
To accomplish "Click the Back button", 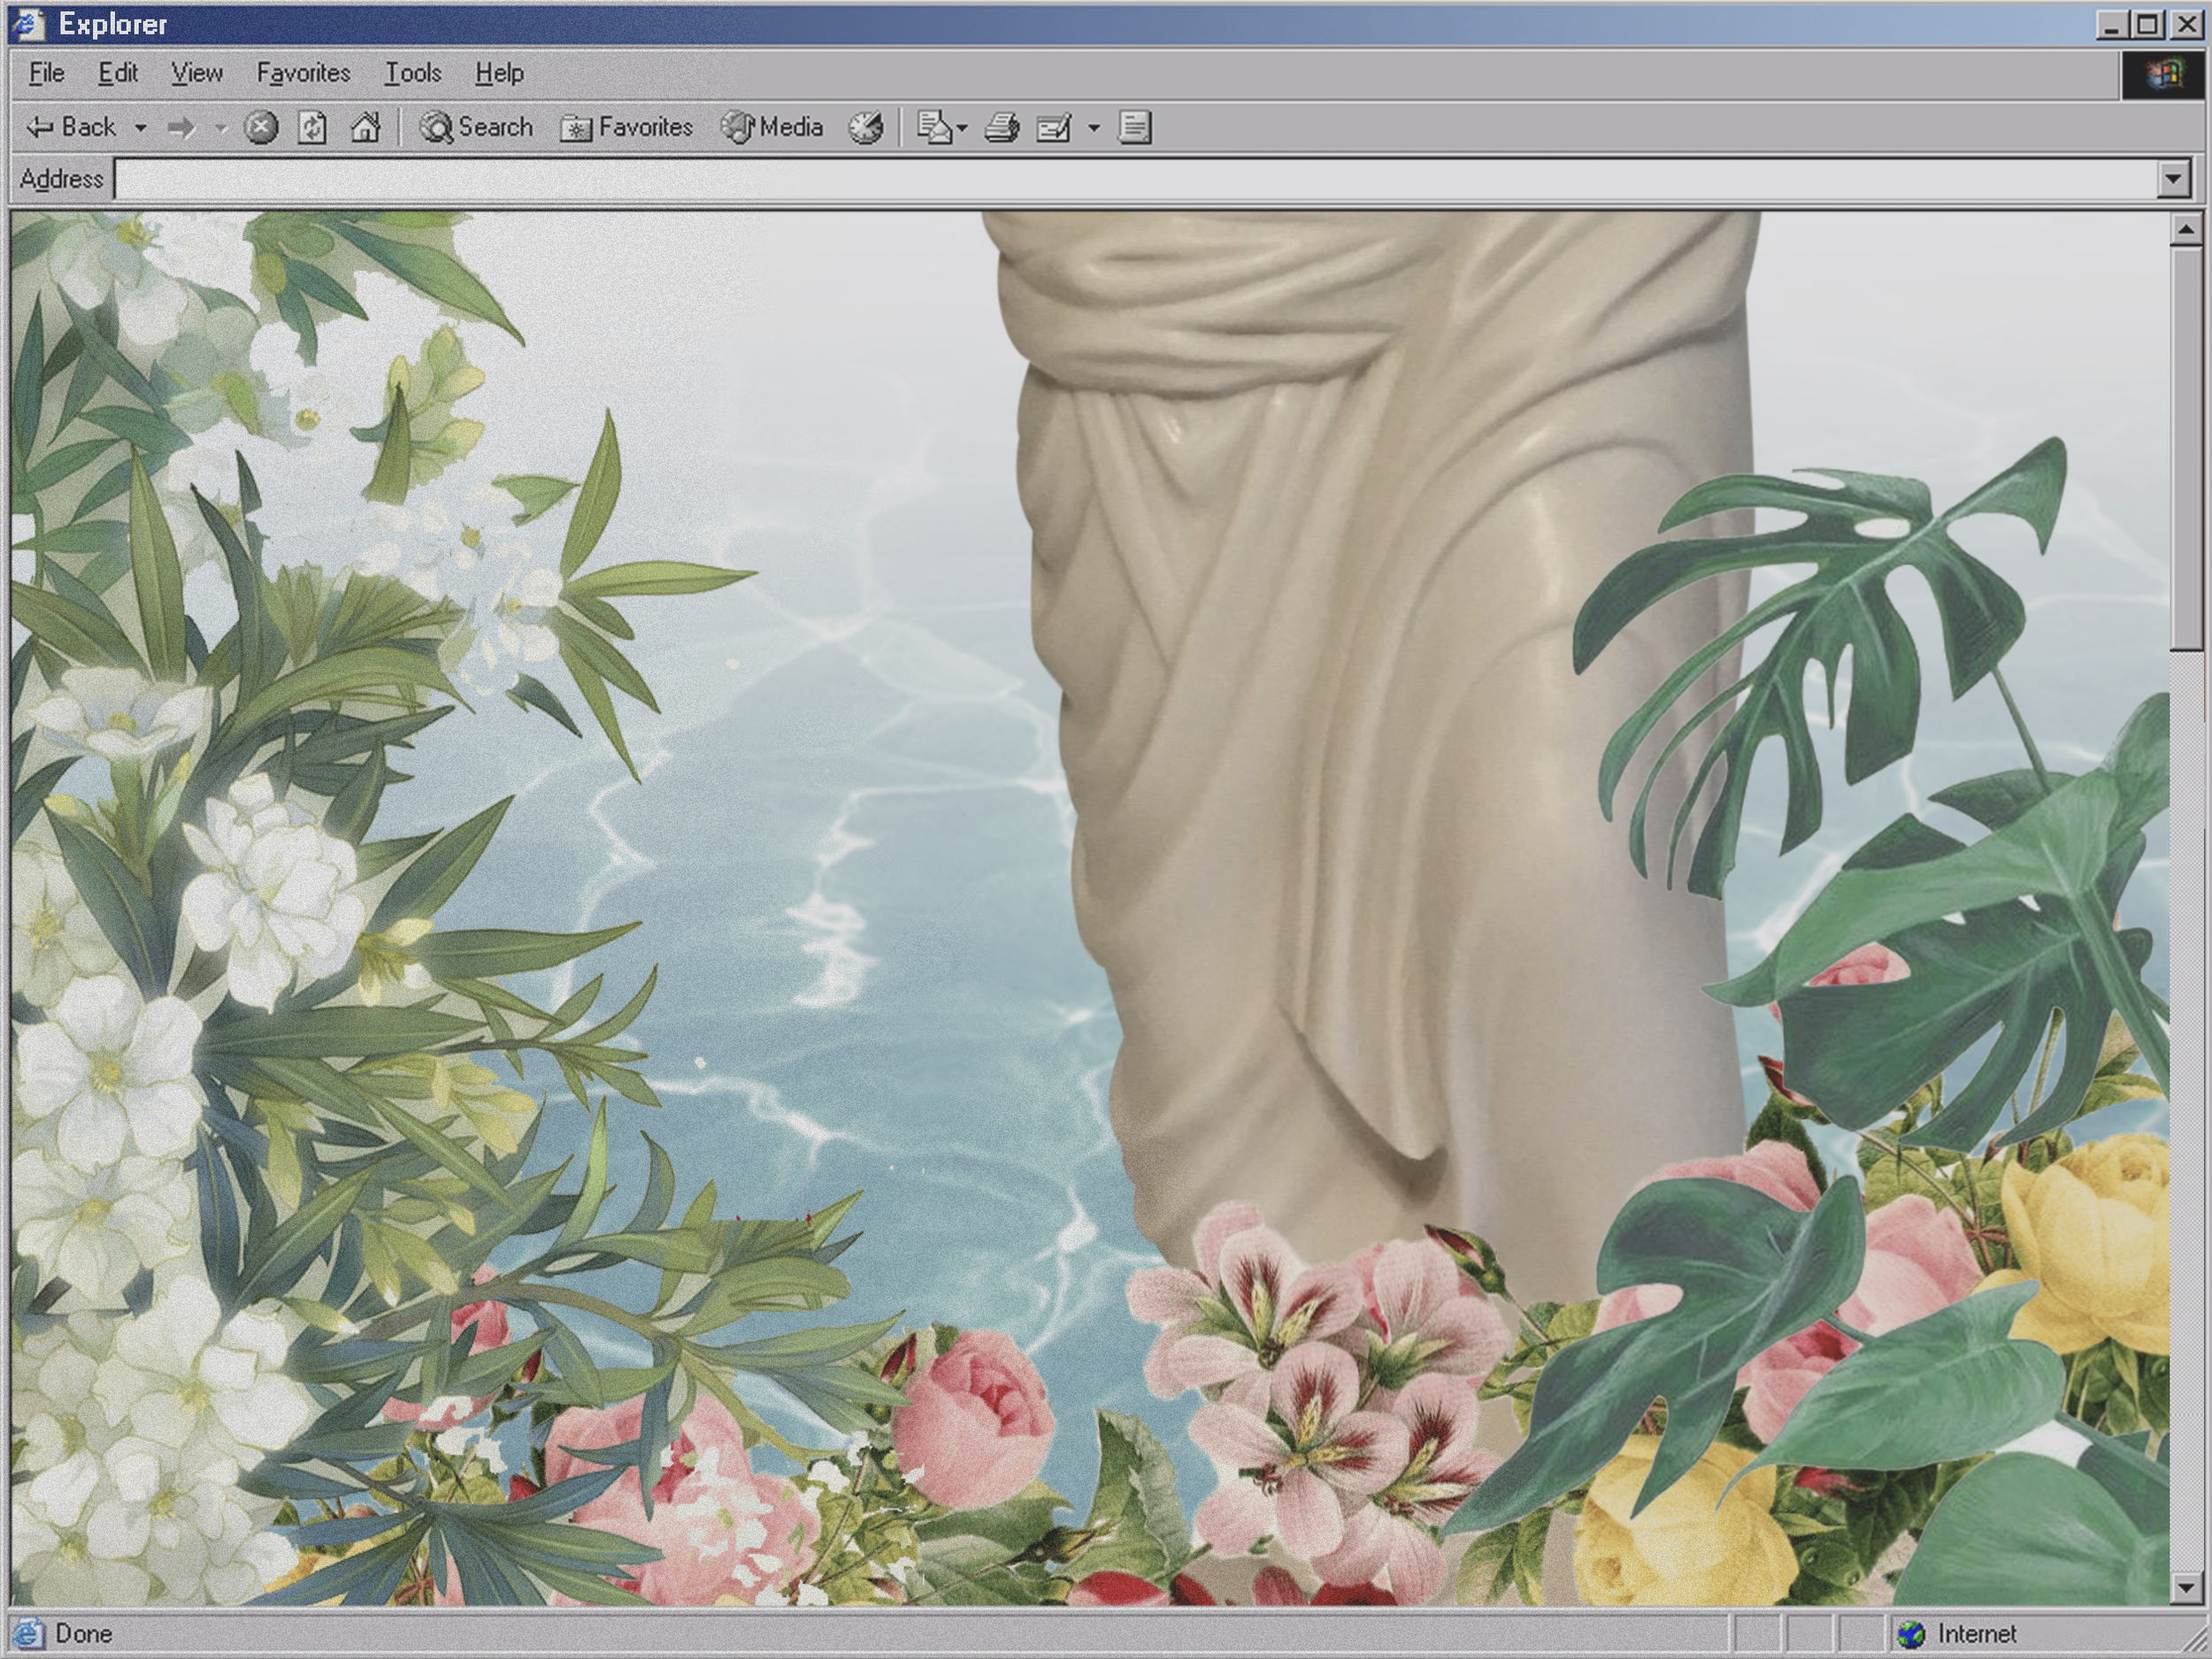I will 72,128.
